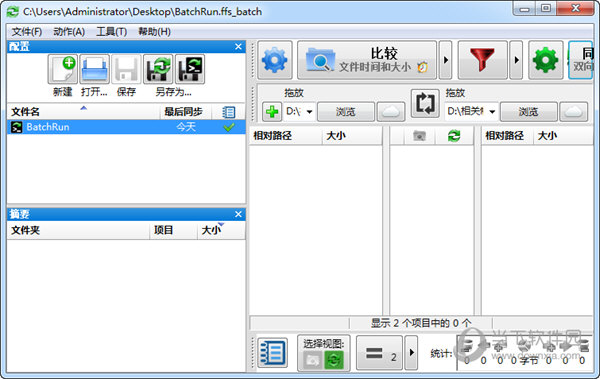The image size is (600, 379).
Task: Open 工具(T) menu
Action: (x=111, y=32)
